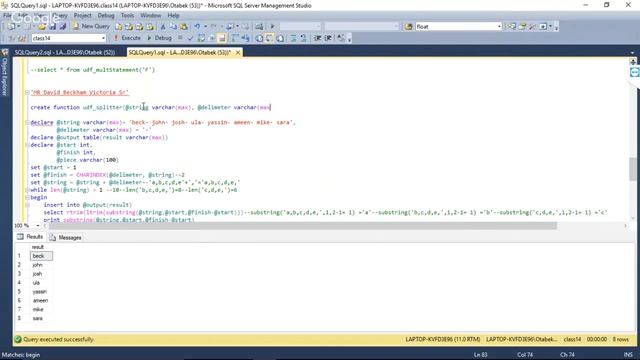Click the Decrease Indent icon
Viewport: 640px width, 360px height.
click(x=317, y=38)
